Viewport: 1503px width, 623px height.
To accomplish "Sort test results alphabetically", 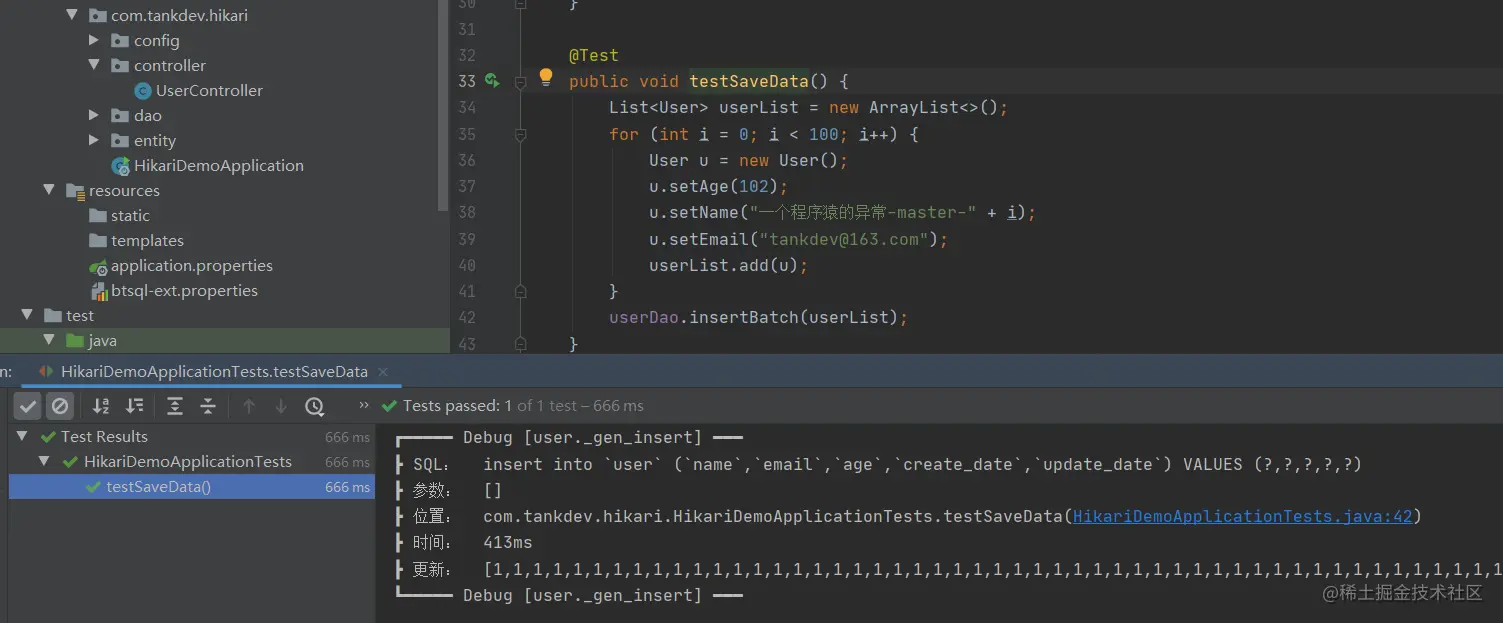I will (101, 406).
